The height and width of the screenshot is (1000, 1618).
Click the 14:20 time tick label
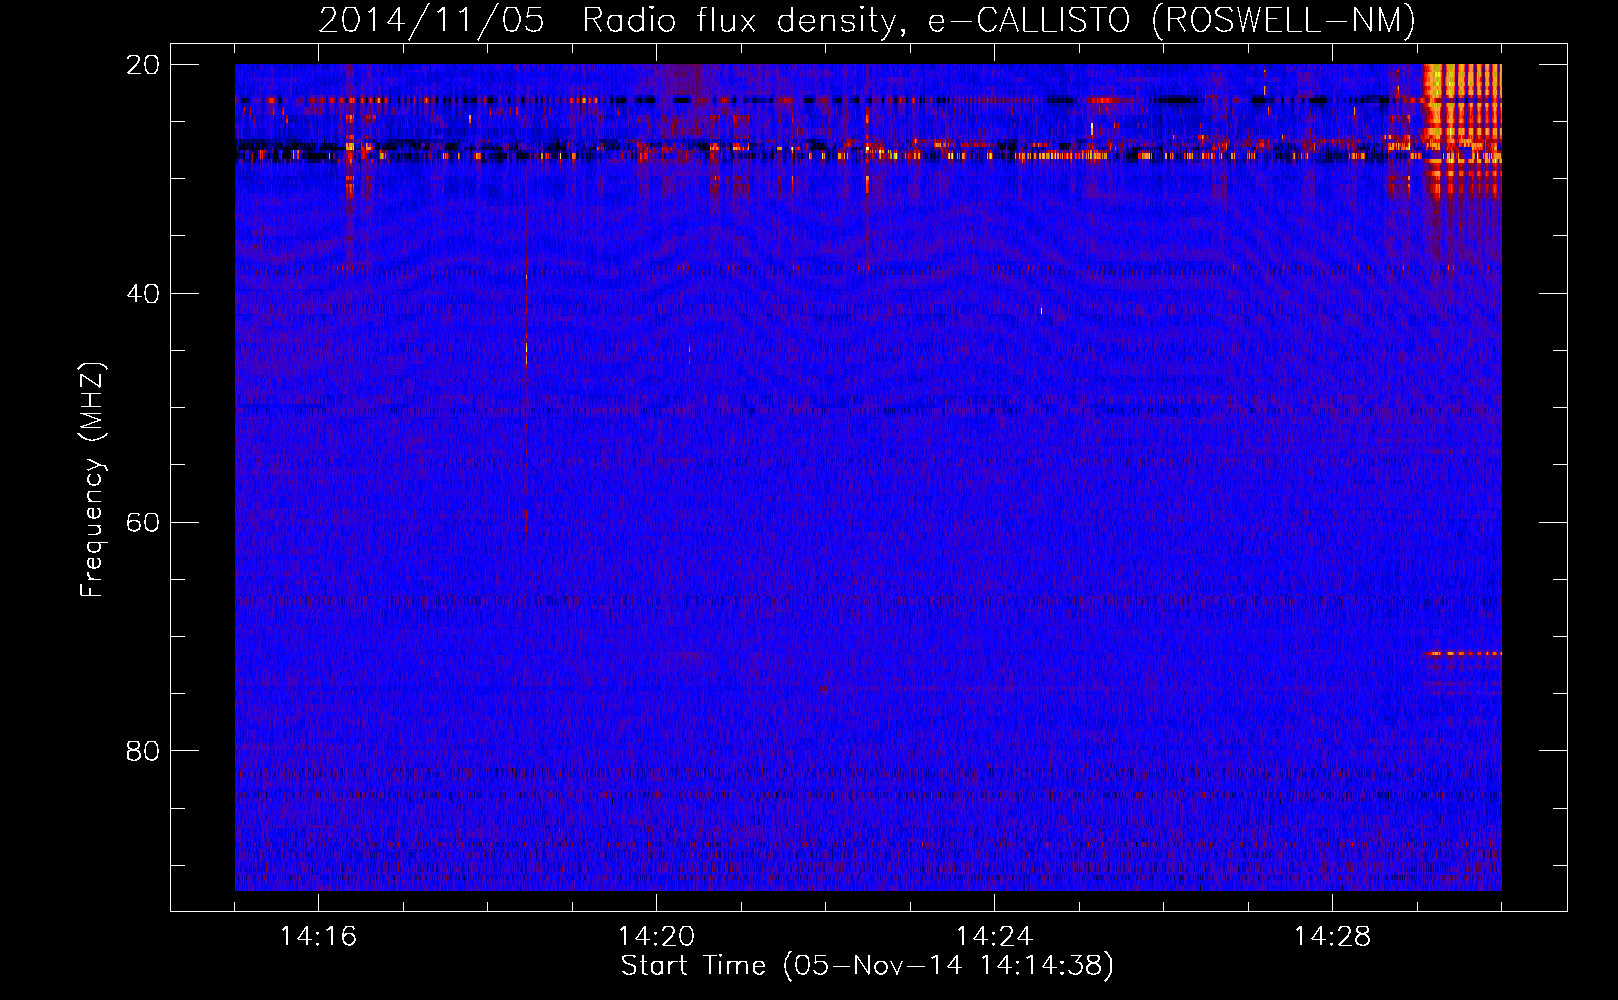coord(656,937)
